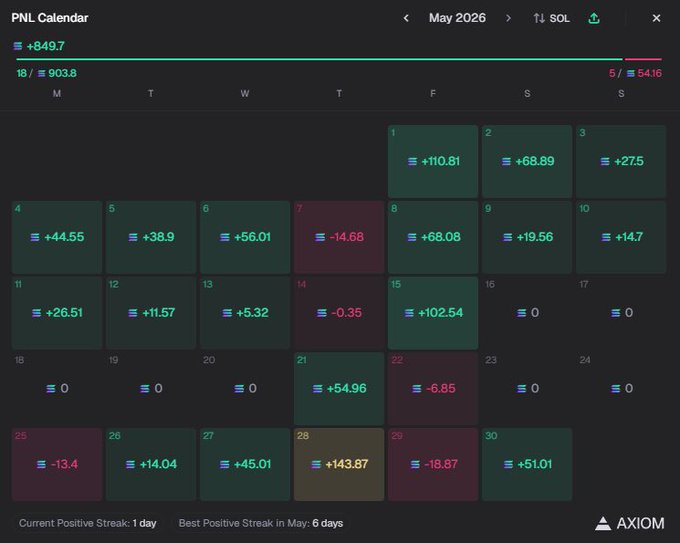The image size is (680, 543).
Task: Click day 20 cell with zero PNL
Action: point(245,389)
